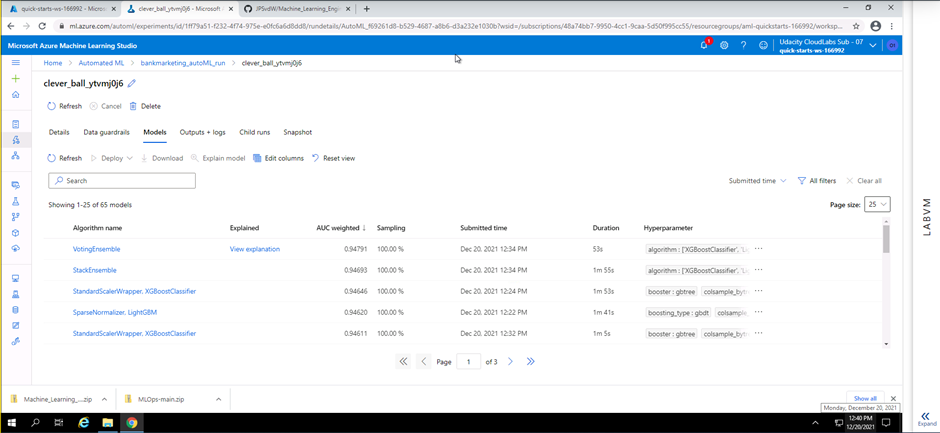The image size is (940, 433).
Task: Open All filters panel
Action: click(x=817, y=181)
